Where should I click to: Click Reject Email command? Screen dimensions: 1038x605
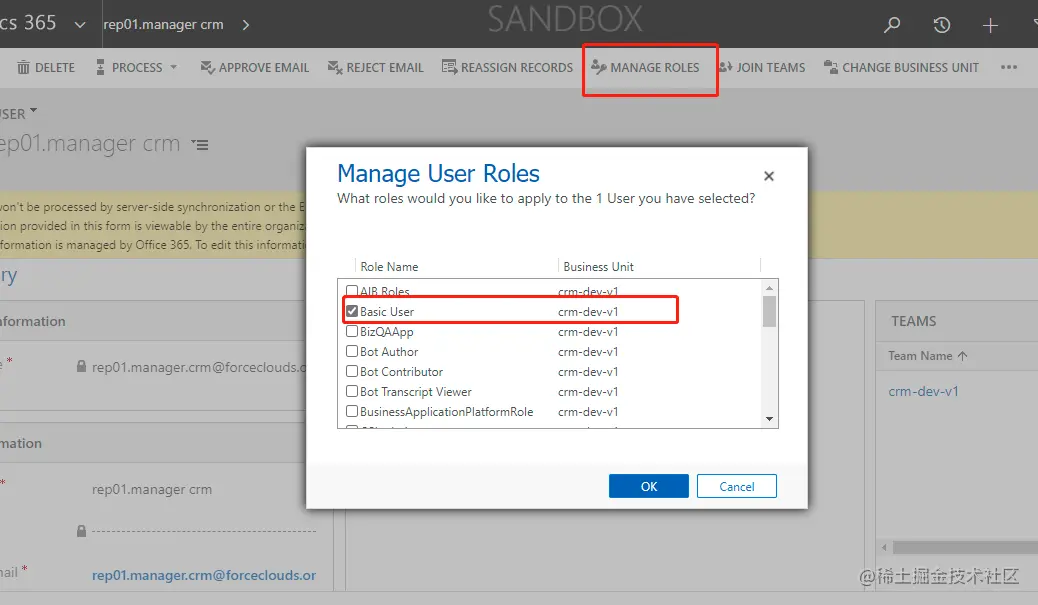coord(375,67)
